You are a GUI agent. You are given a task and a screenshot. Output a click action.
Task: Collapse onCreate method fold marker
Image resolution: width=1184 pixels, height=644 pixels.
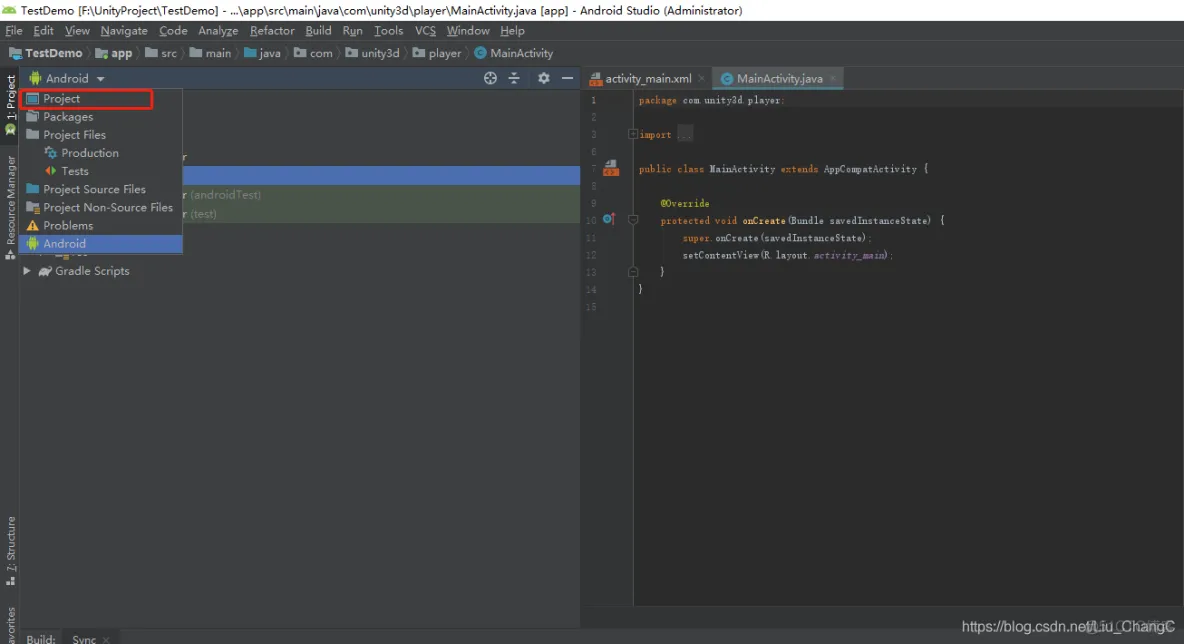634,220
